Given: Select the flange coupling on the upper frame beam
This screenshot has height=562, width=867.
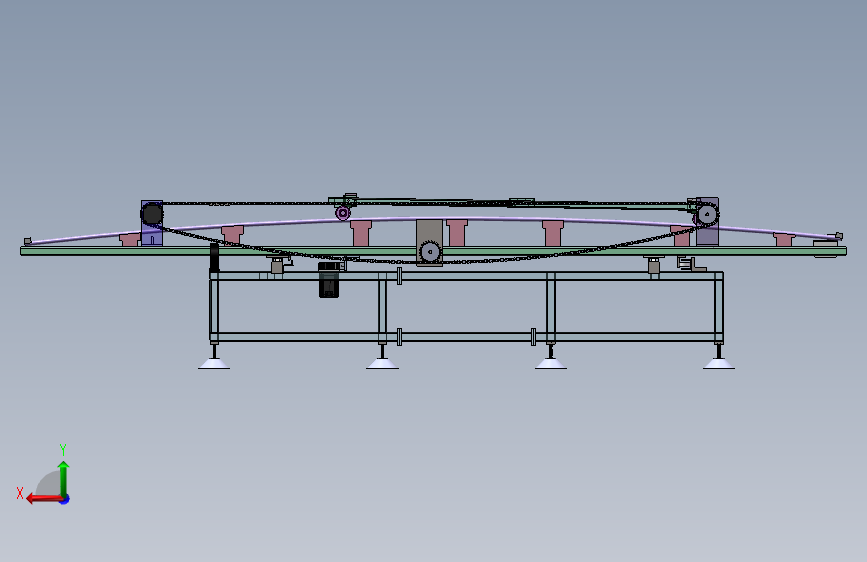Looking at the screenshot, I should 399,275.
